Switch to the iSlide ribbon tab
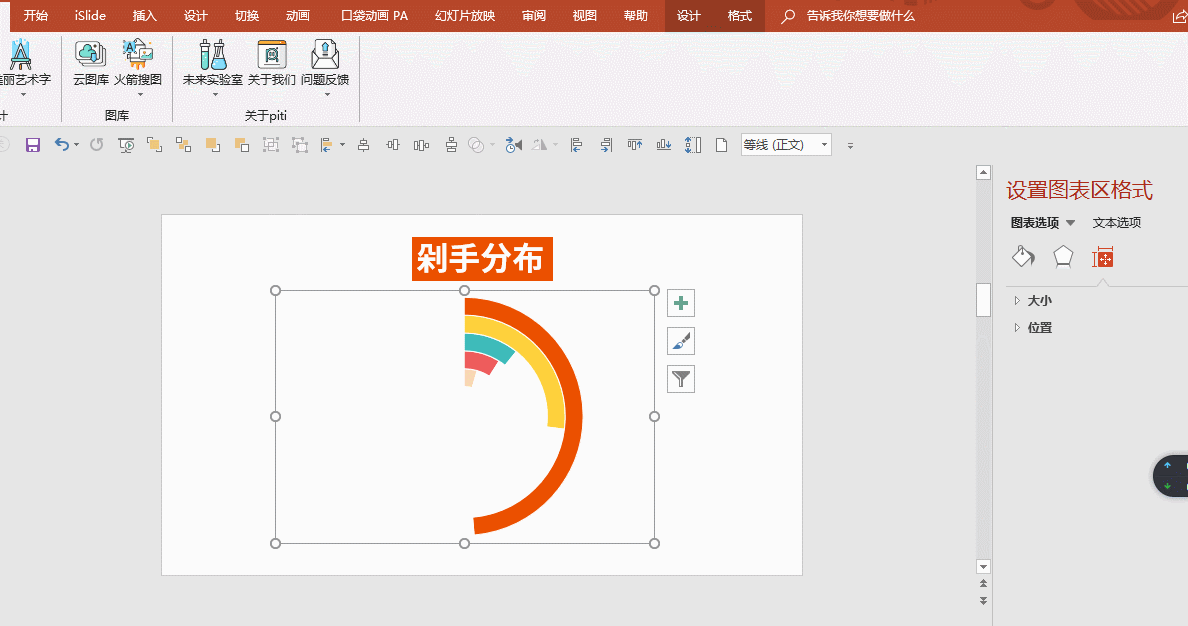Viewport: 1188px width, 626px height. tap(90, 16)
